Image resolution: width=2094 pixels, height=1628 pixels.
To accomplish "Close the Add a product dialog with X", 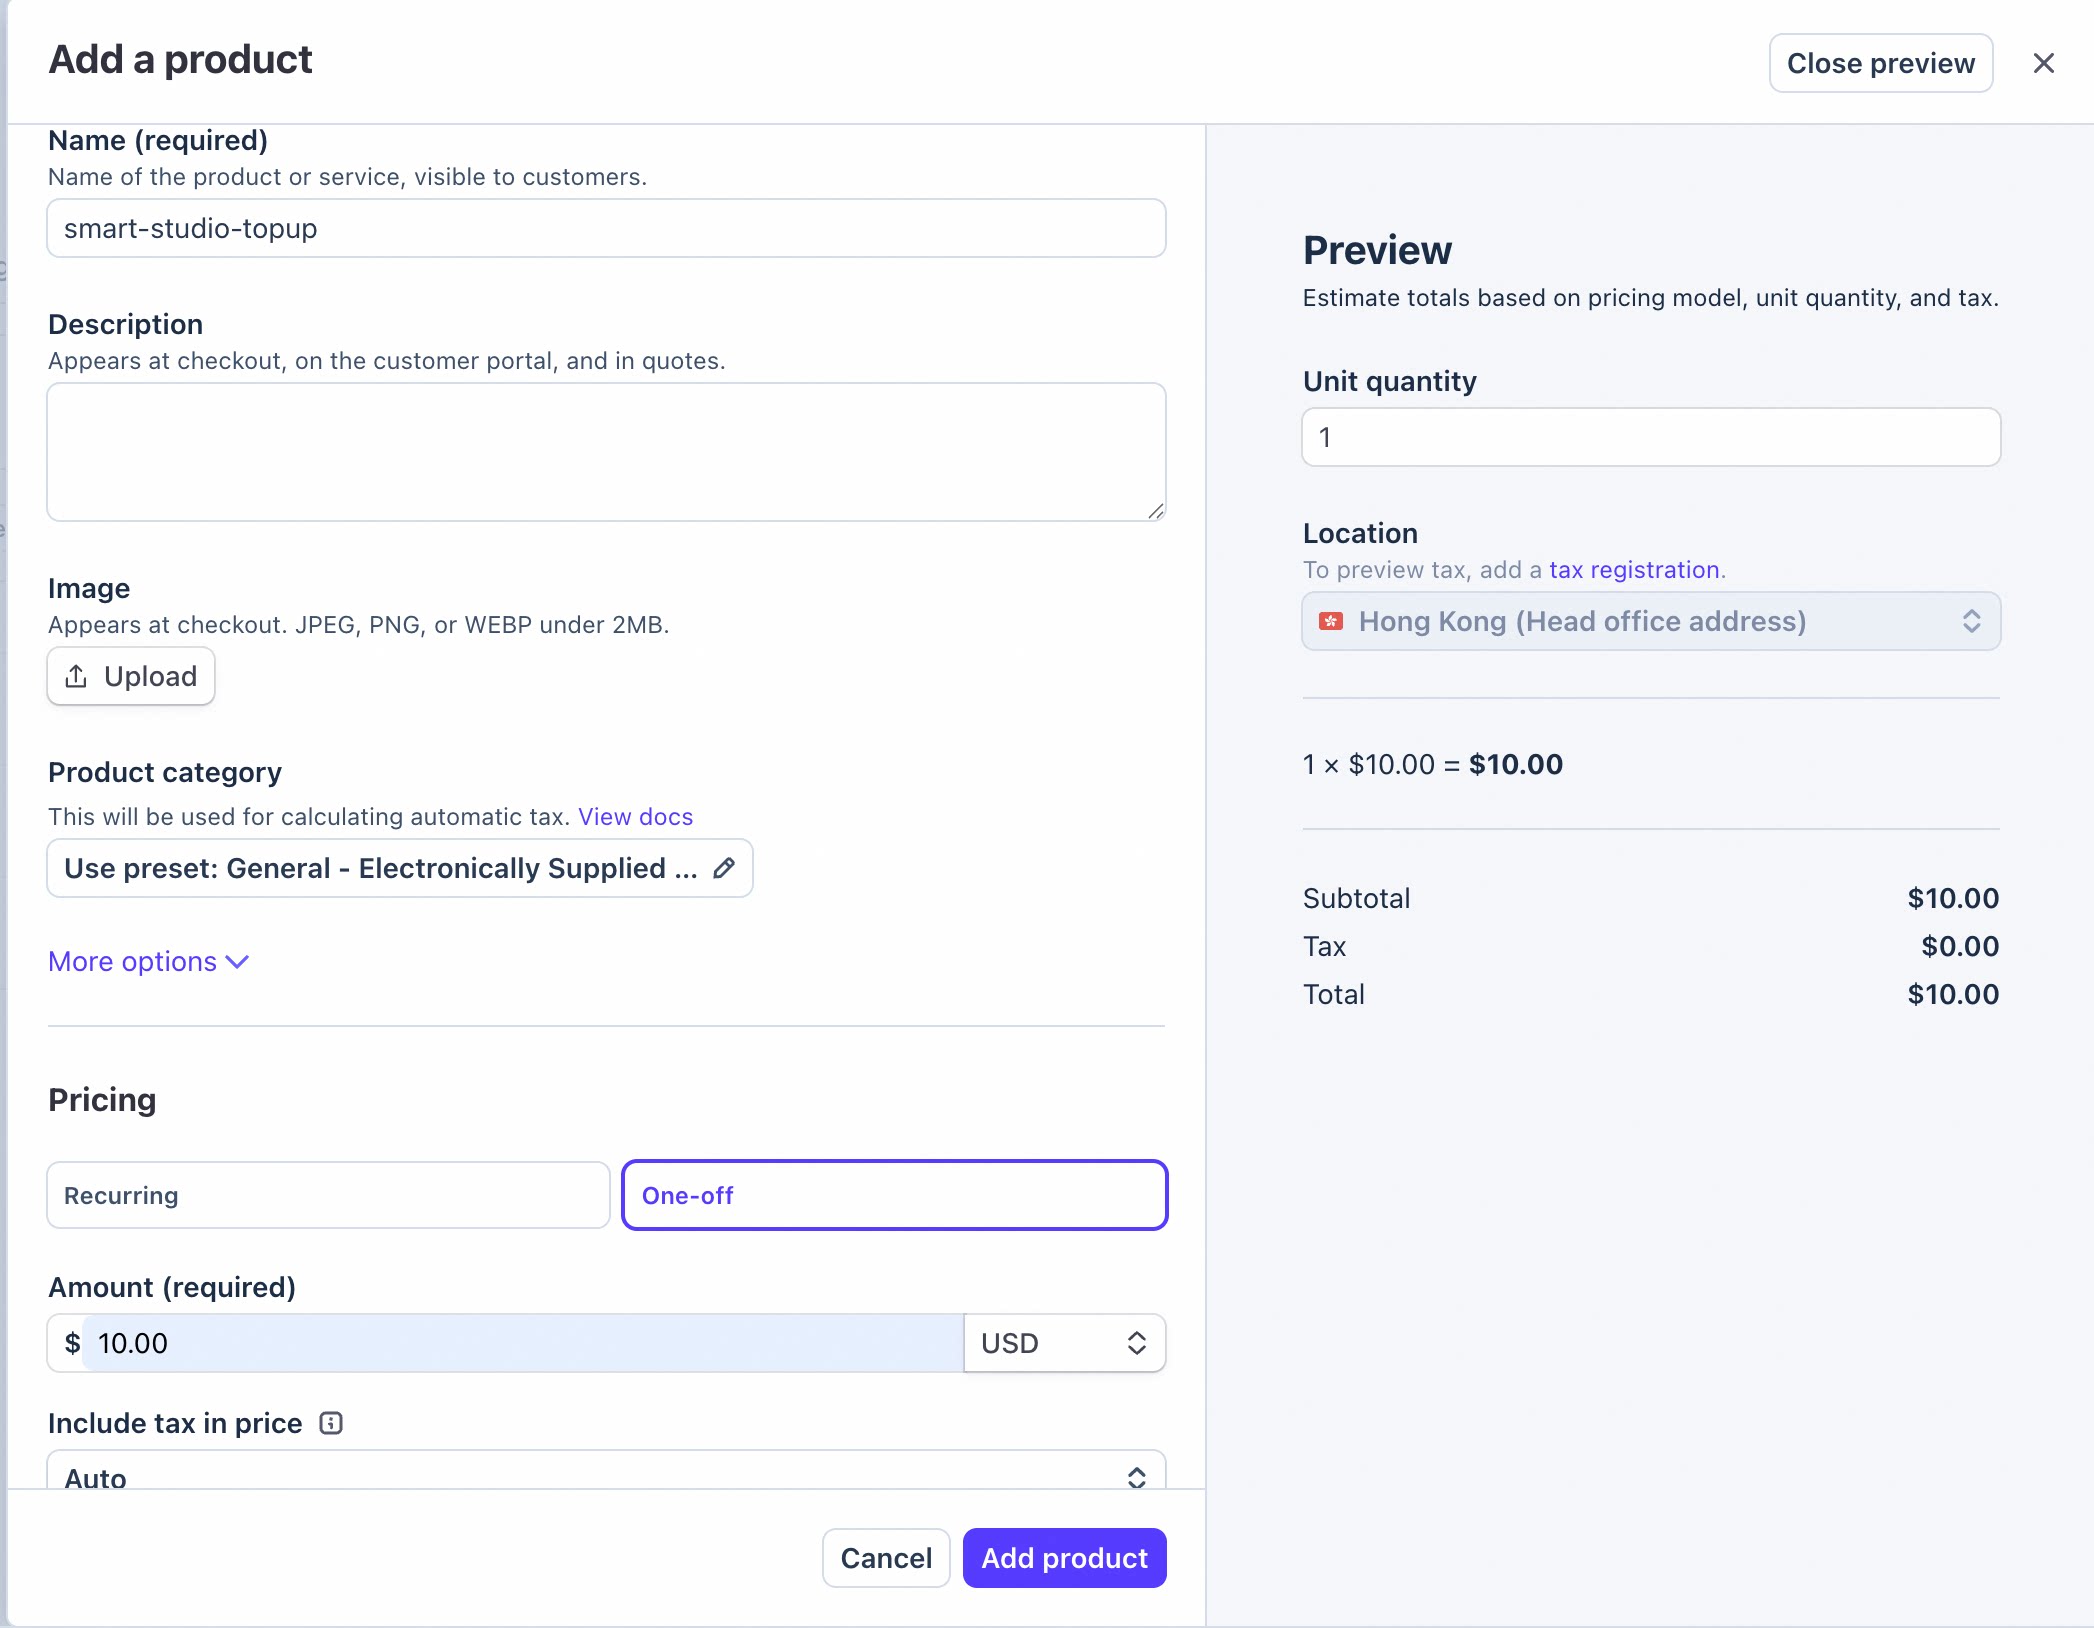I will [x=2043, y=63].
